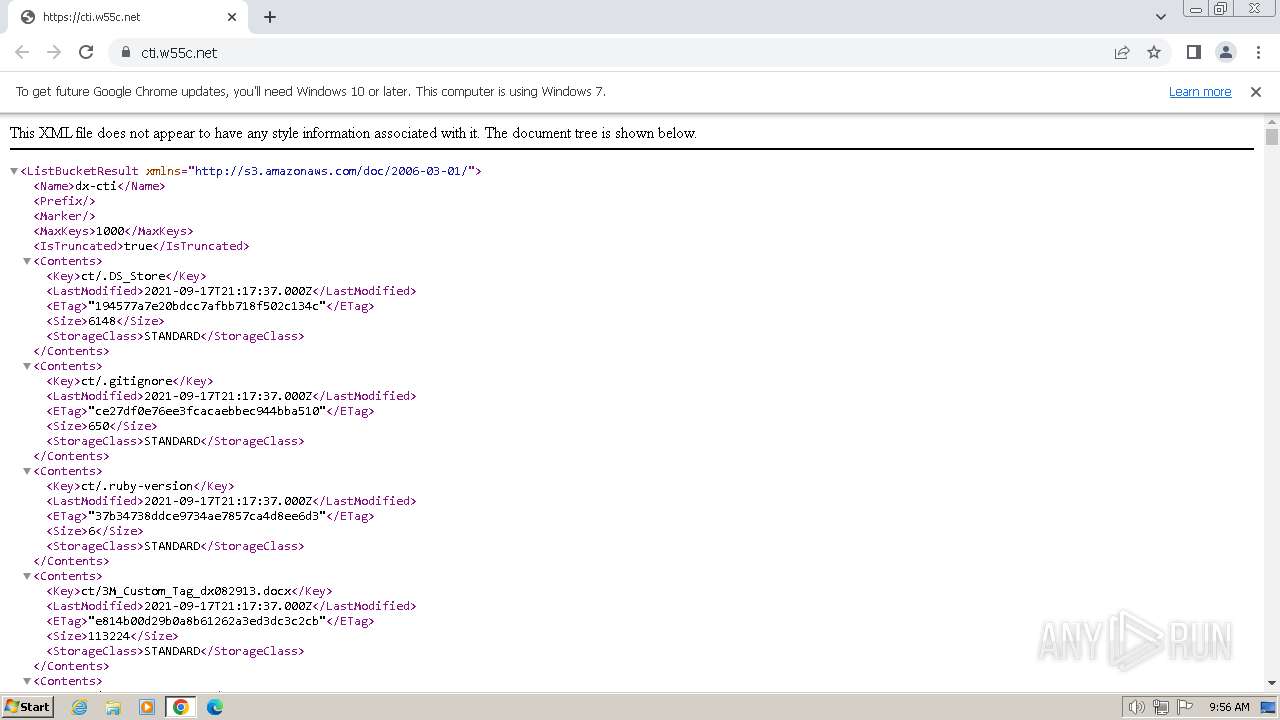Click the taskbar clock 9:56 AM
Screen dimensions: 1280x720
(x=1229, y=707)
